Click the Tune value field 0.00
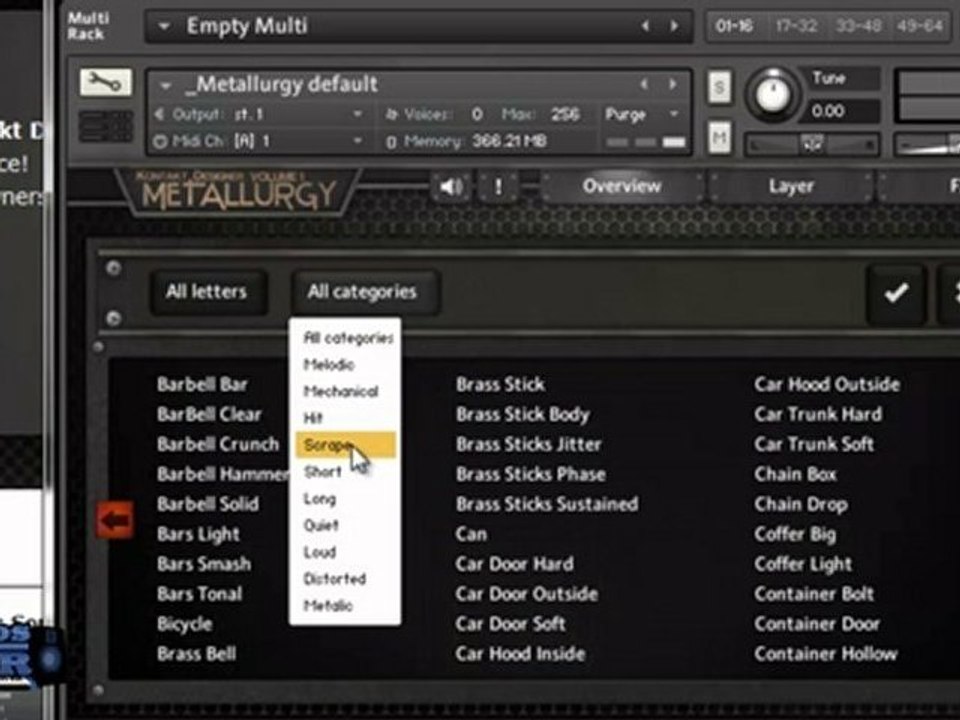 pos(843,111)
